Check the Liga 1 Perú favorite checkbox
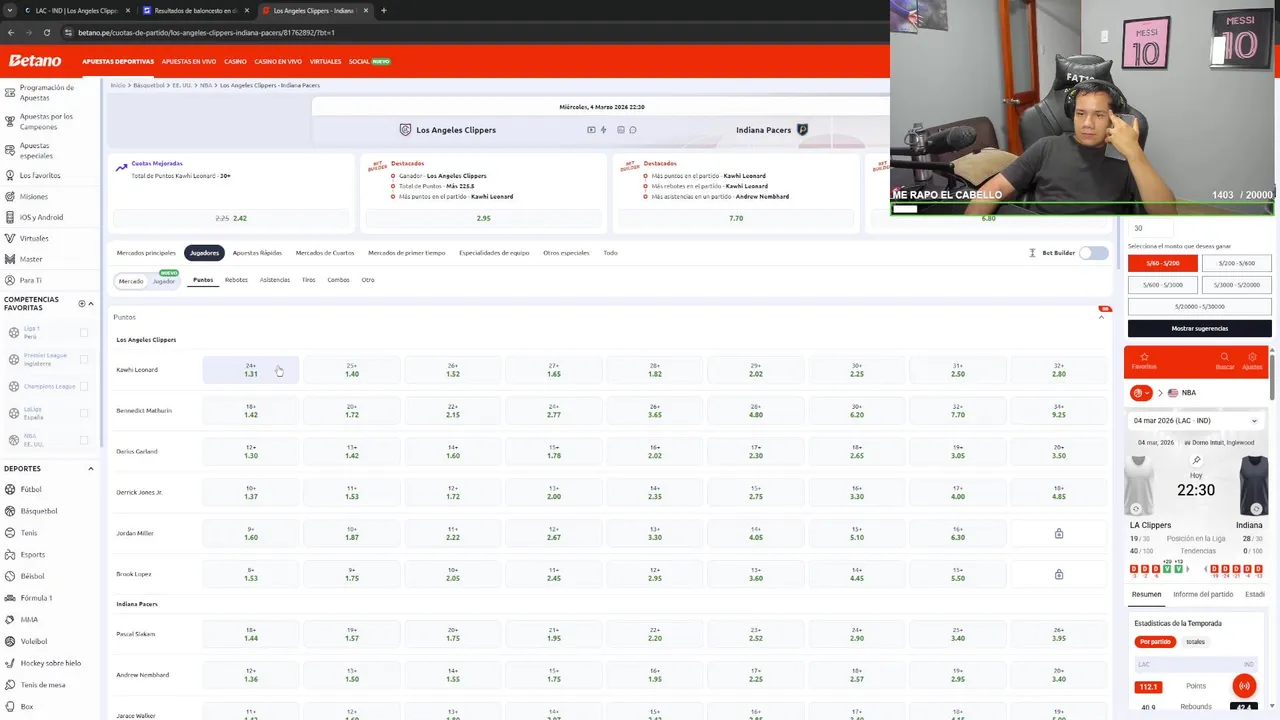Viewport: 1280px width, 720px height. point(84,332)
